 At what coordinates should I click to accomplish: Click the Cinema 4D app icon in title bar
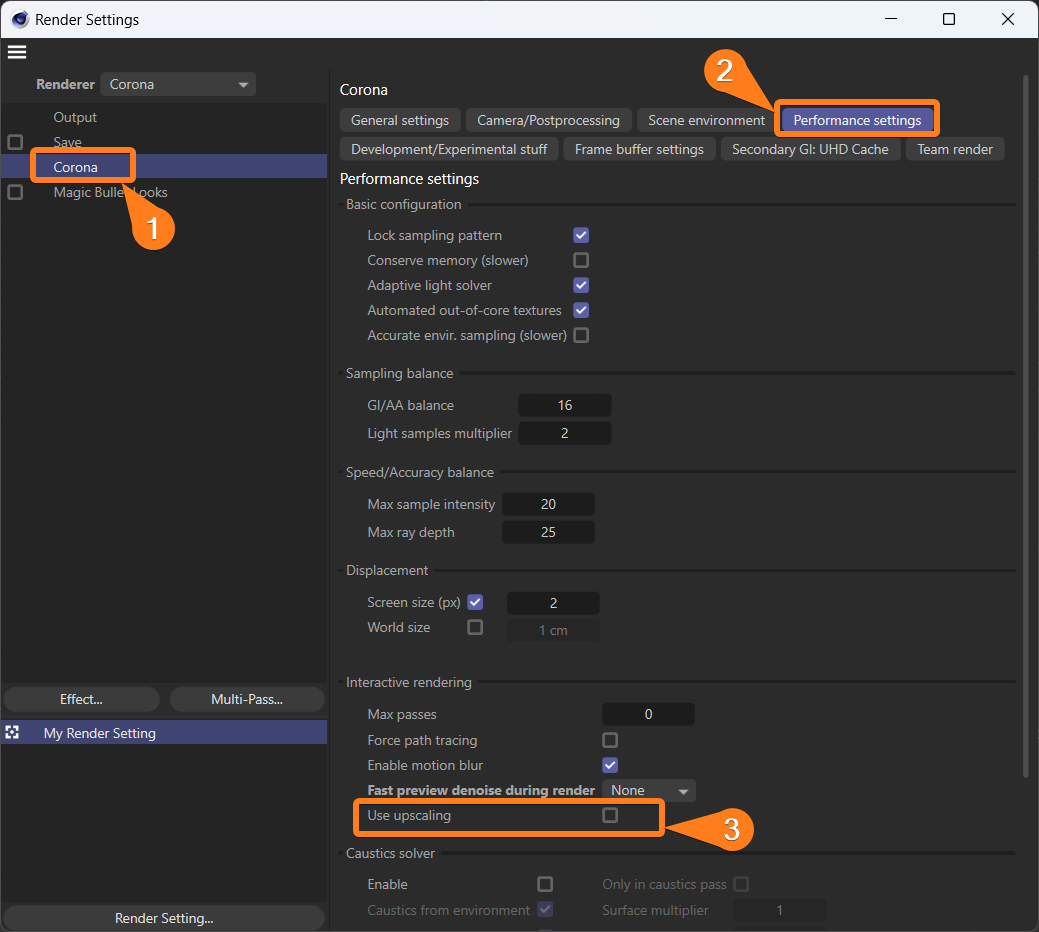point(20,19)
